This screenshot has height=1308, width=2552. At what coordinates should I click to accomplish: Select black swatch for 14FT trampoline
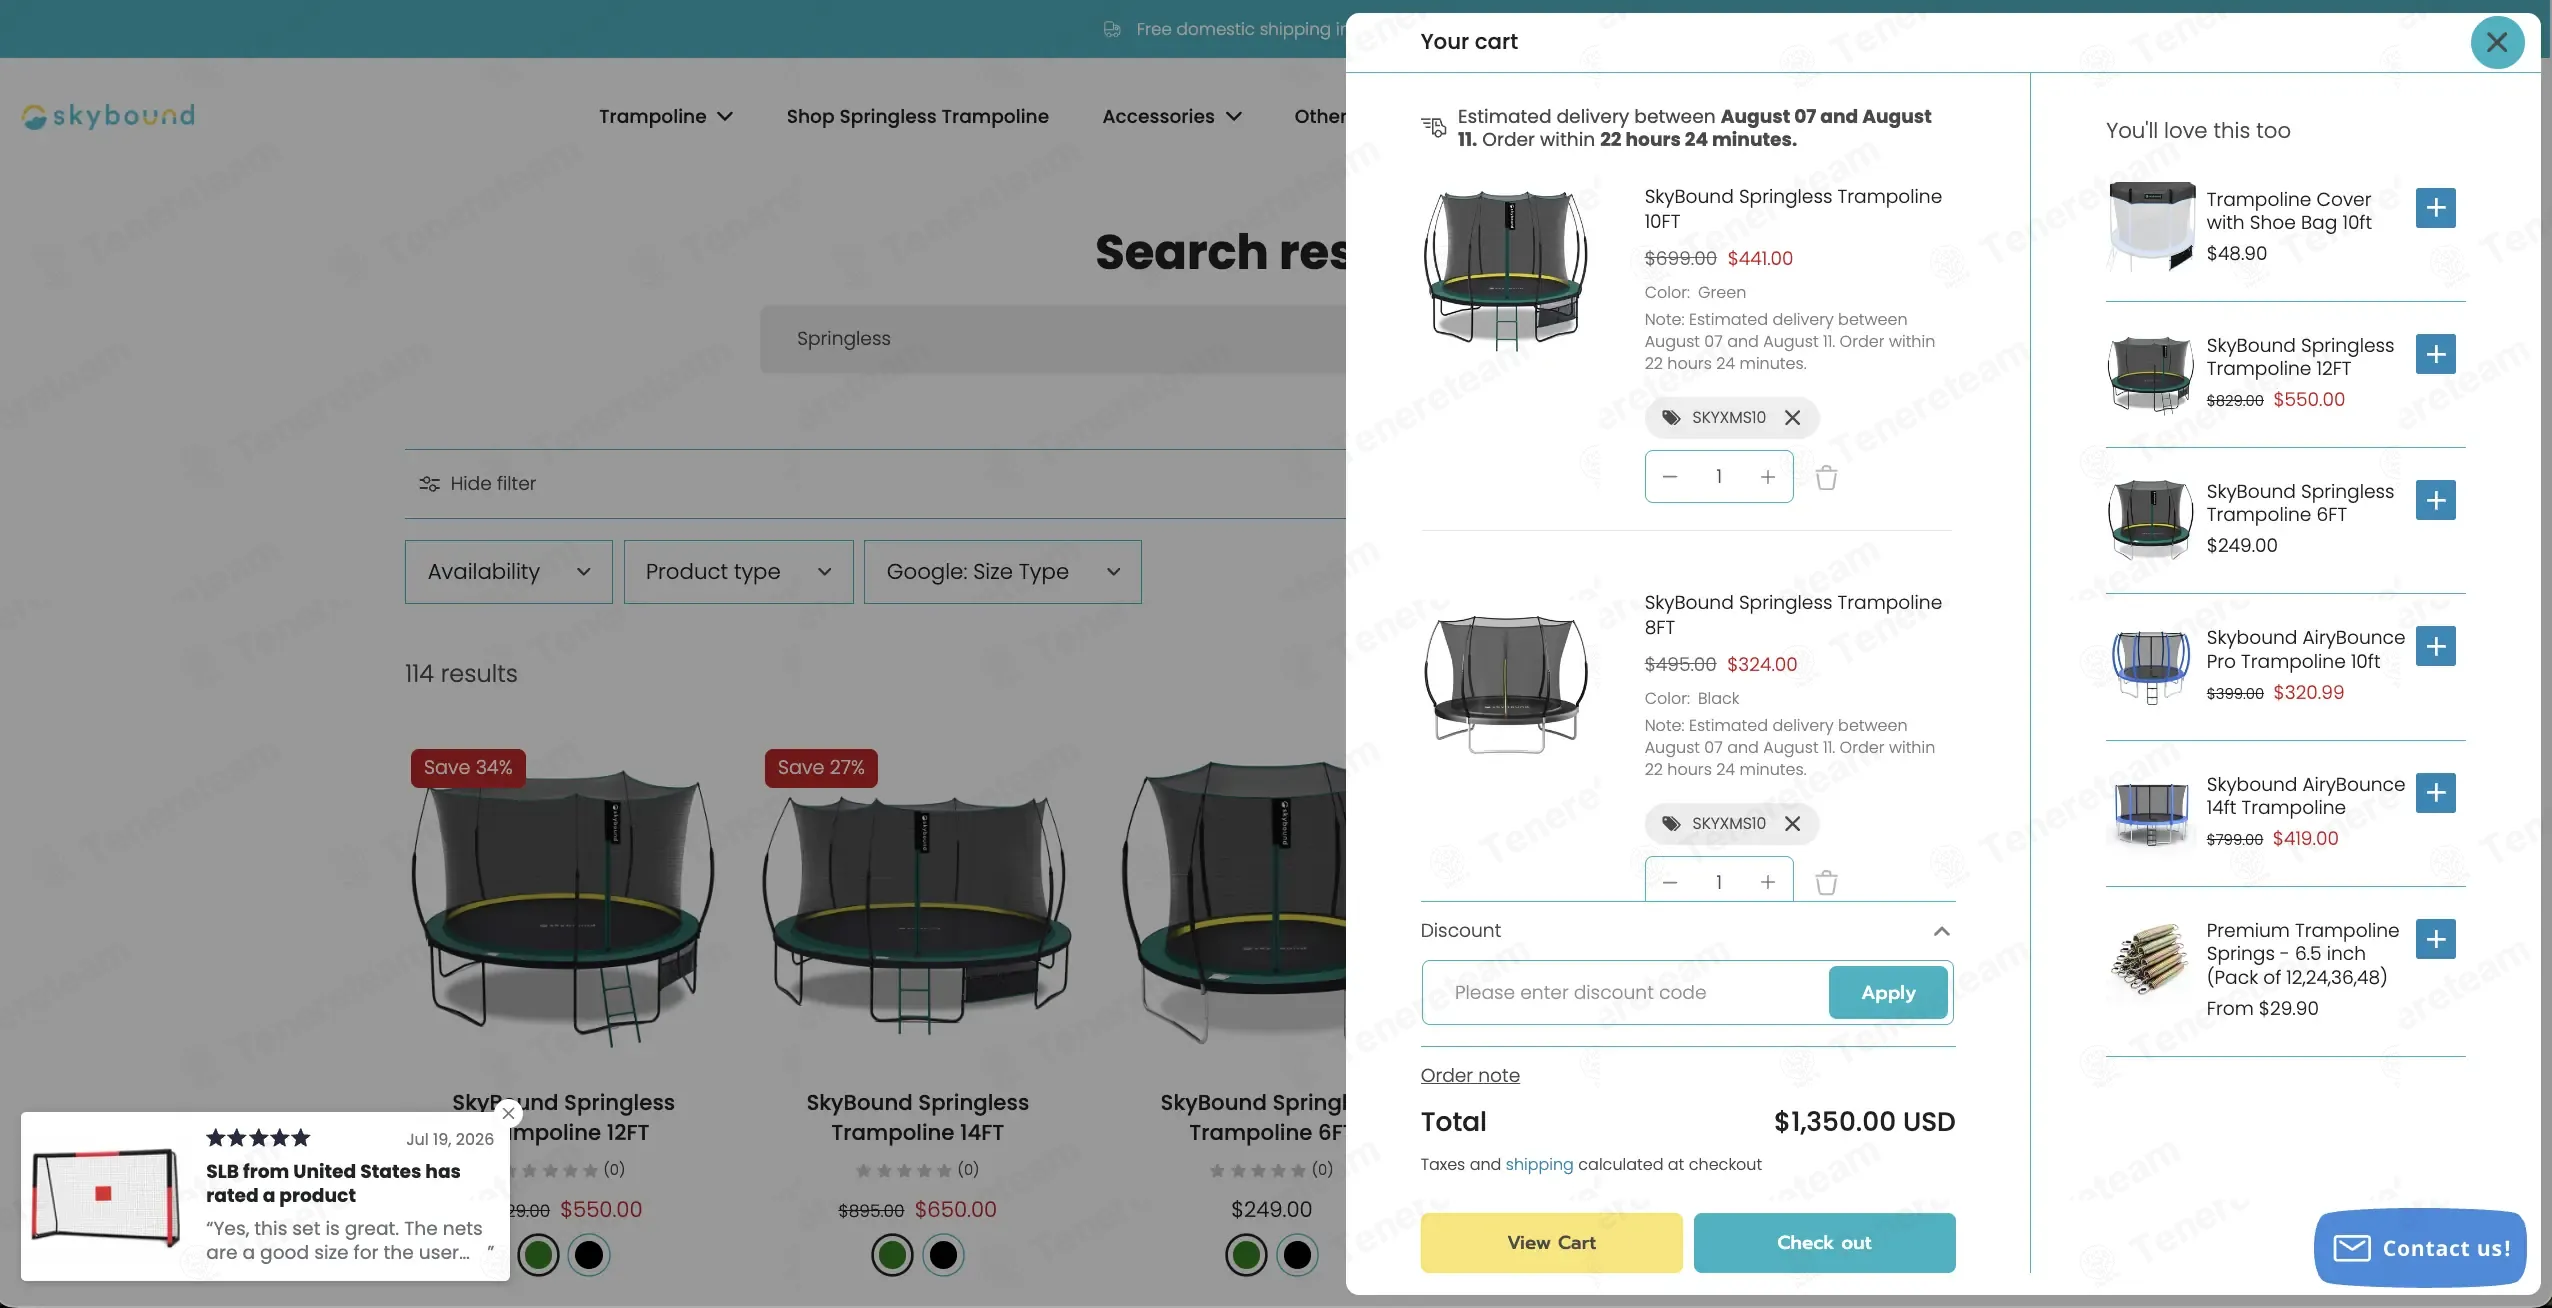point(943,1255)
